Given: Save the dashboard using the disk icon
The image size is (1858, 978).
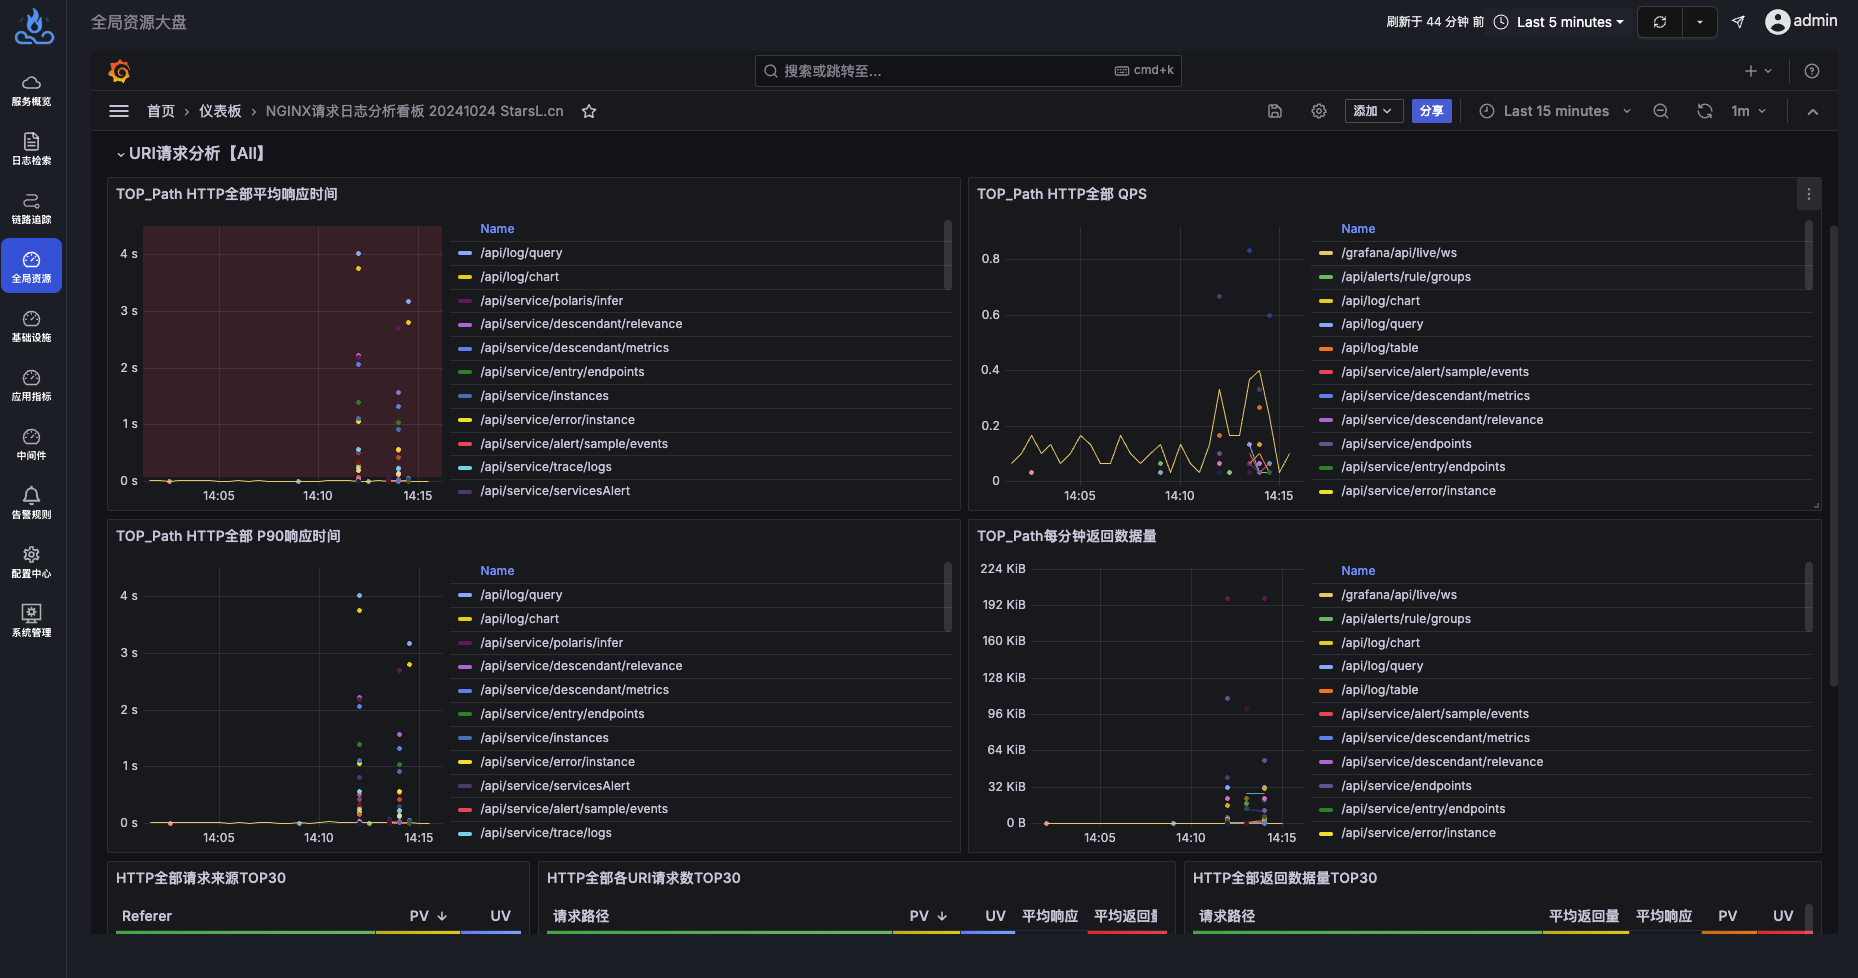Looking at the screenshot, I should pos(1274,111).
